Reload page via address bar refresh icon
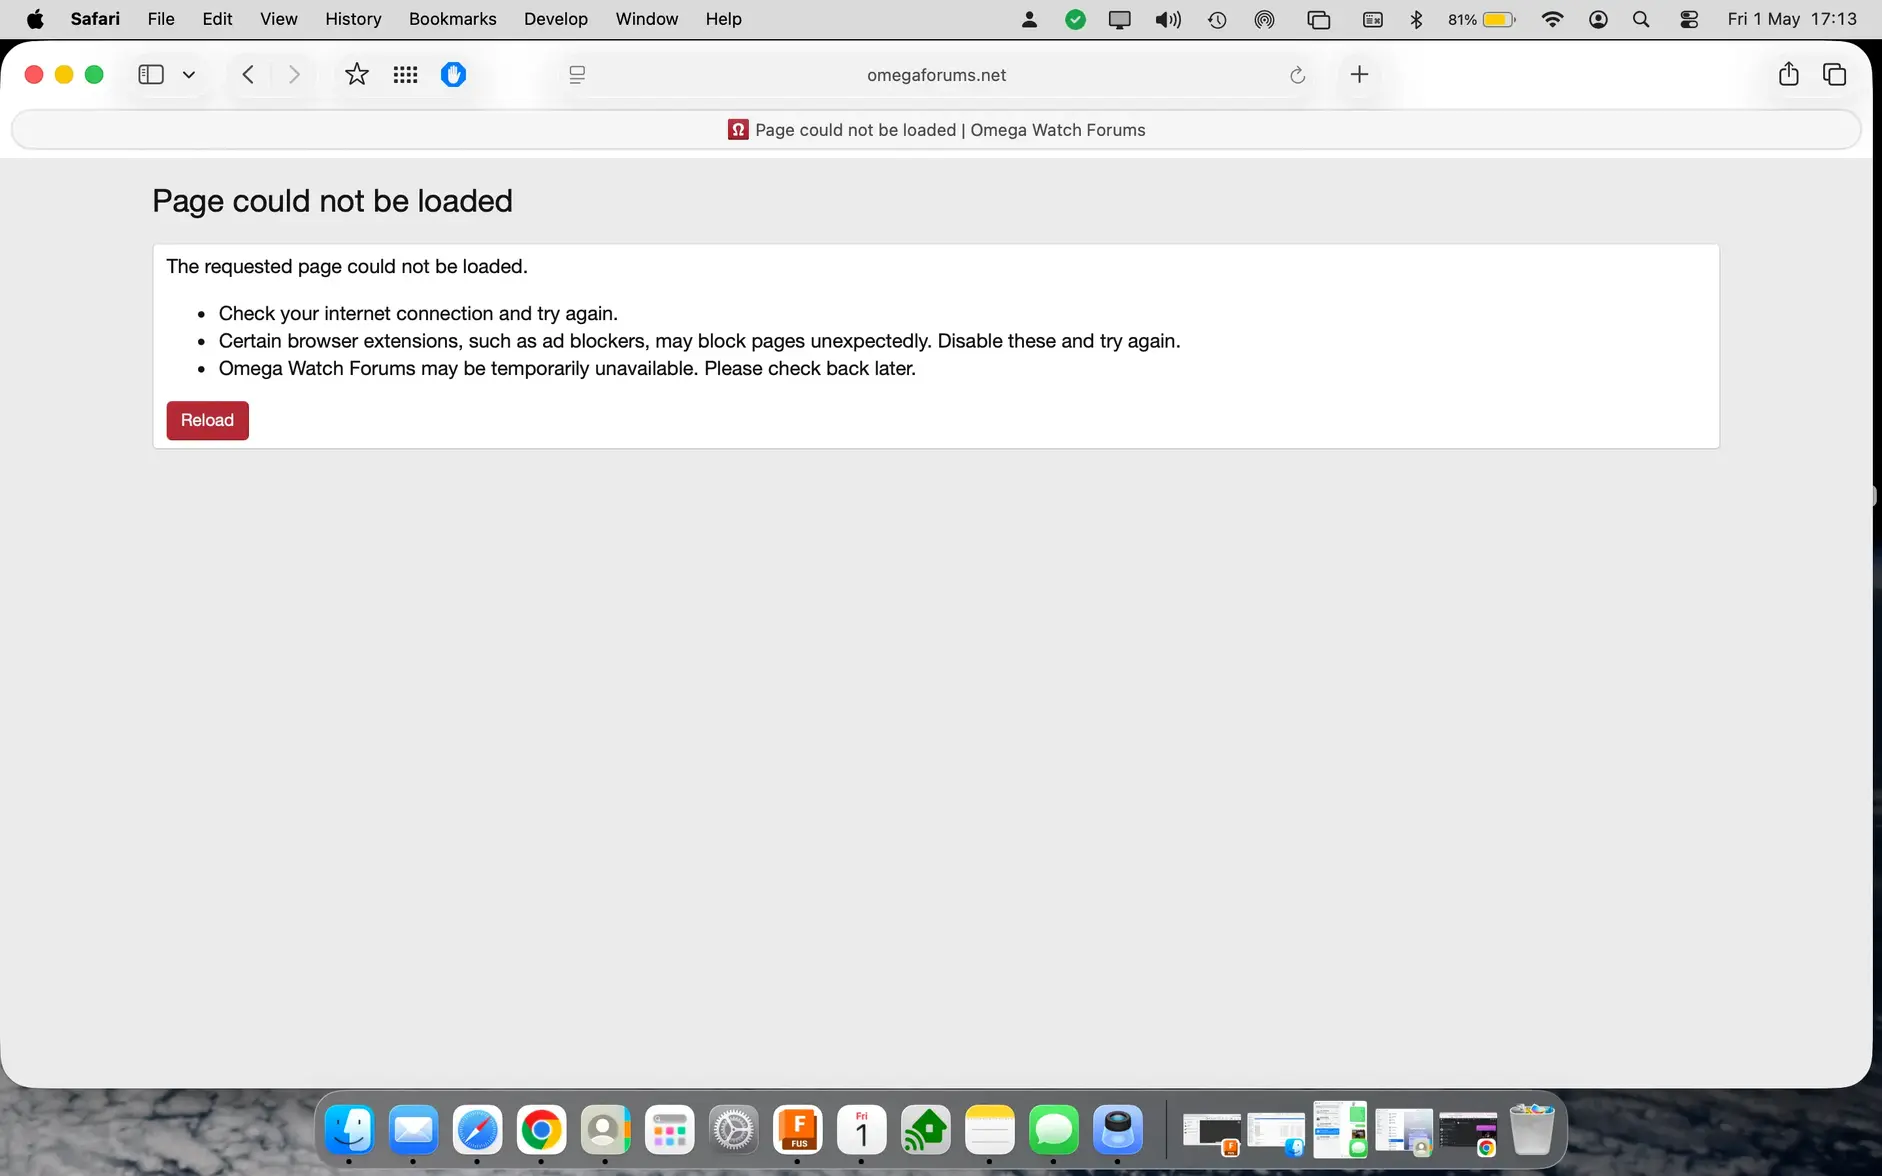 [x=1297, y=75]
